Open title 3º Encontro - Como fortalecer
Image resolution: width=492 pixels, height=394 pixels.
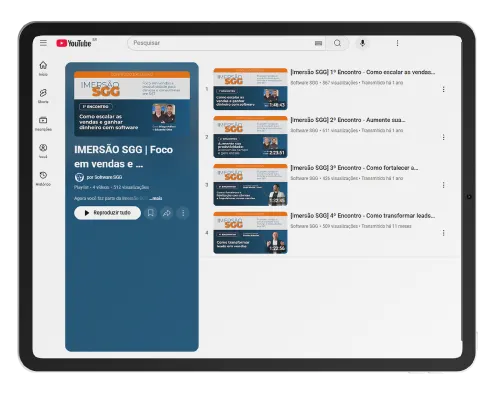[x=354, y=168]
